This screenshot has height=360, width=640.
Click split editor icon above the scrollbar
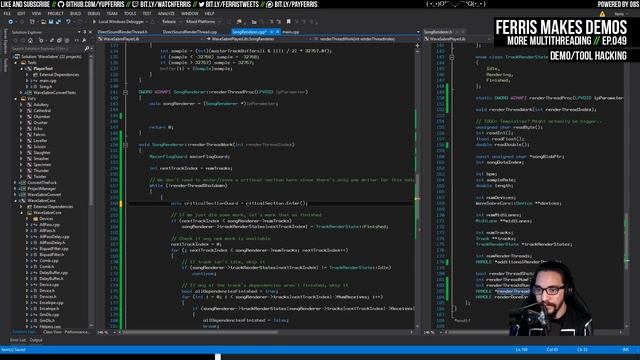[x=418, y=46]
